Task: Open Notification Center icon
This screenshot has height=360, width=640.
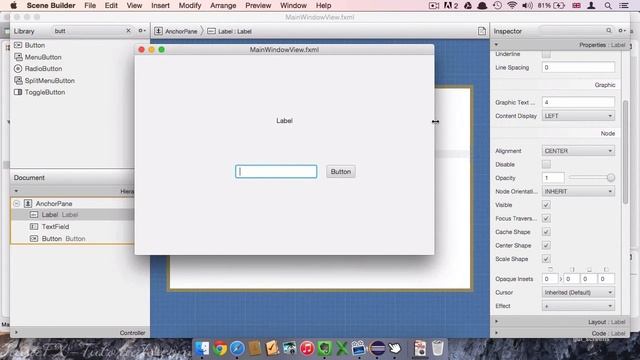Action: click(x=624, y=6)
